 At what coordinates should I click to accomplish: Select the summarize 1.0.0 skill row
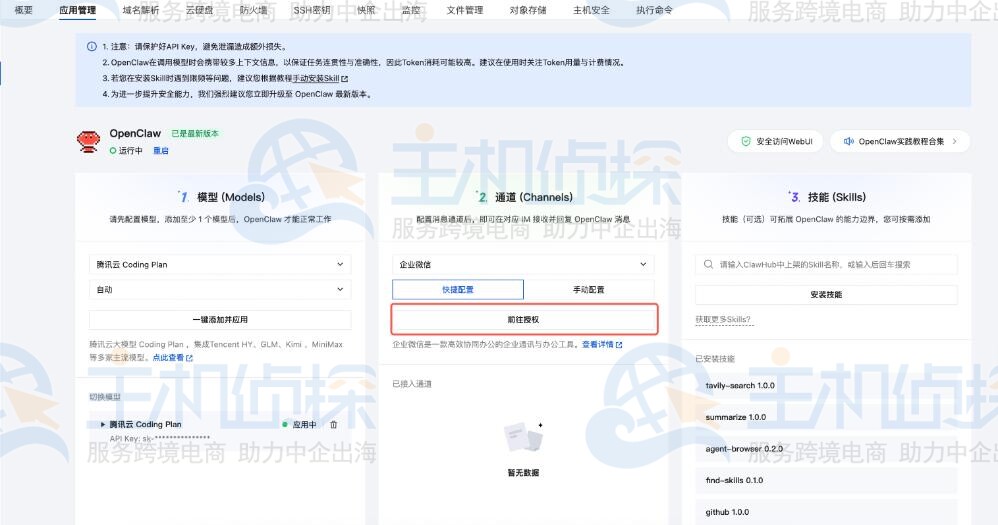[x=826, y=417]
